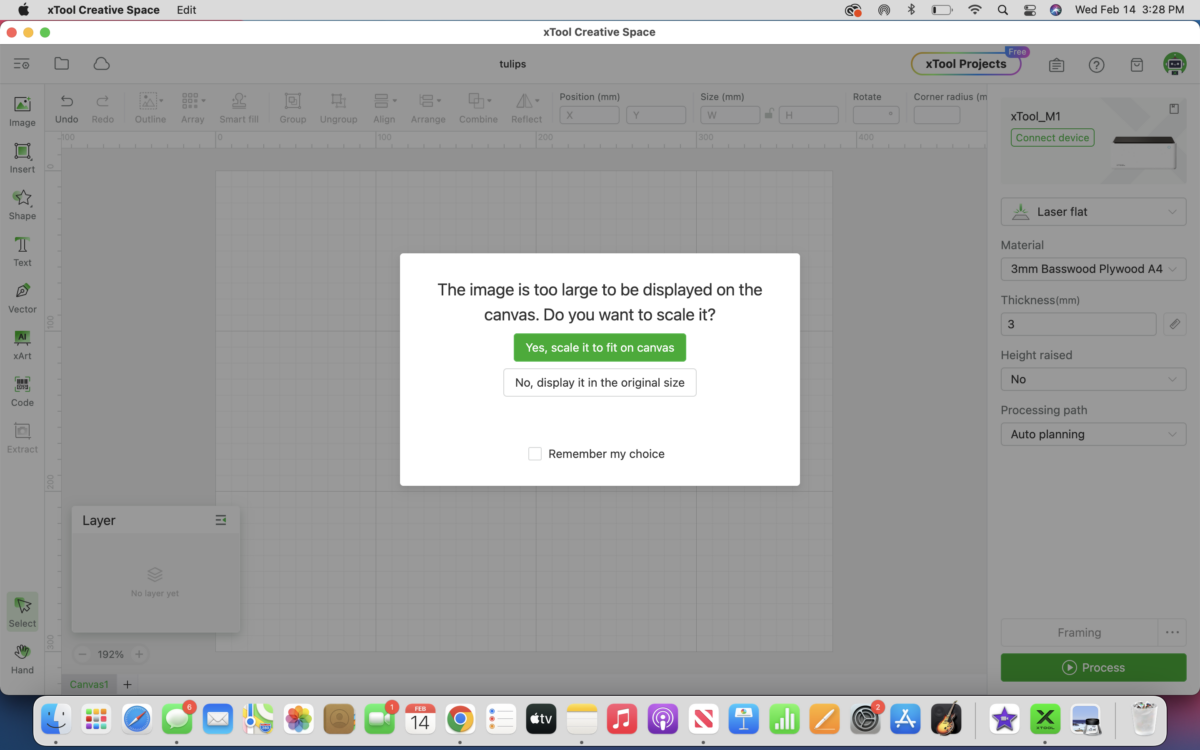Open the Apple menu
The height and width of the screenshot is (750, 1200).
(x=23, y=10)
